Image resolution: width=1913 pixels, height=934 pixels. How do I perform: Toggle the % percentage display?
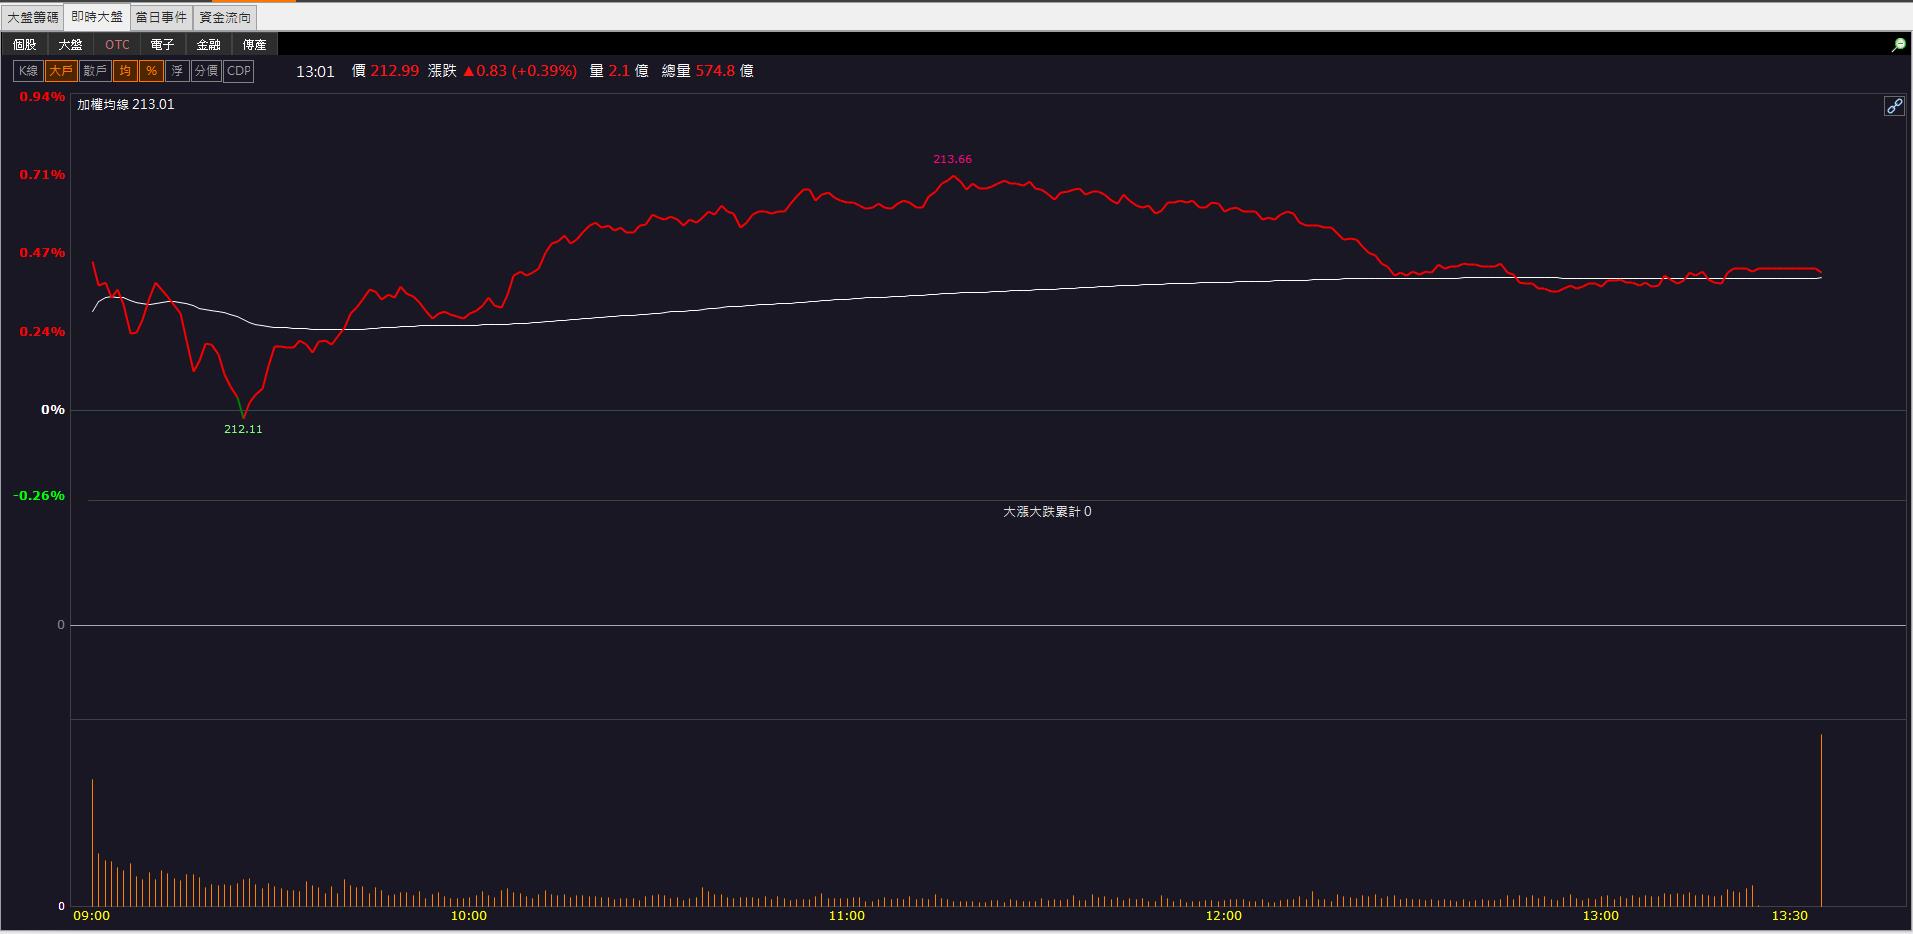click(x=151, y=71)
